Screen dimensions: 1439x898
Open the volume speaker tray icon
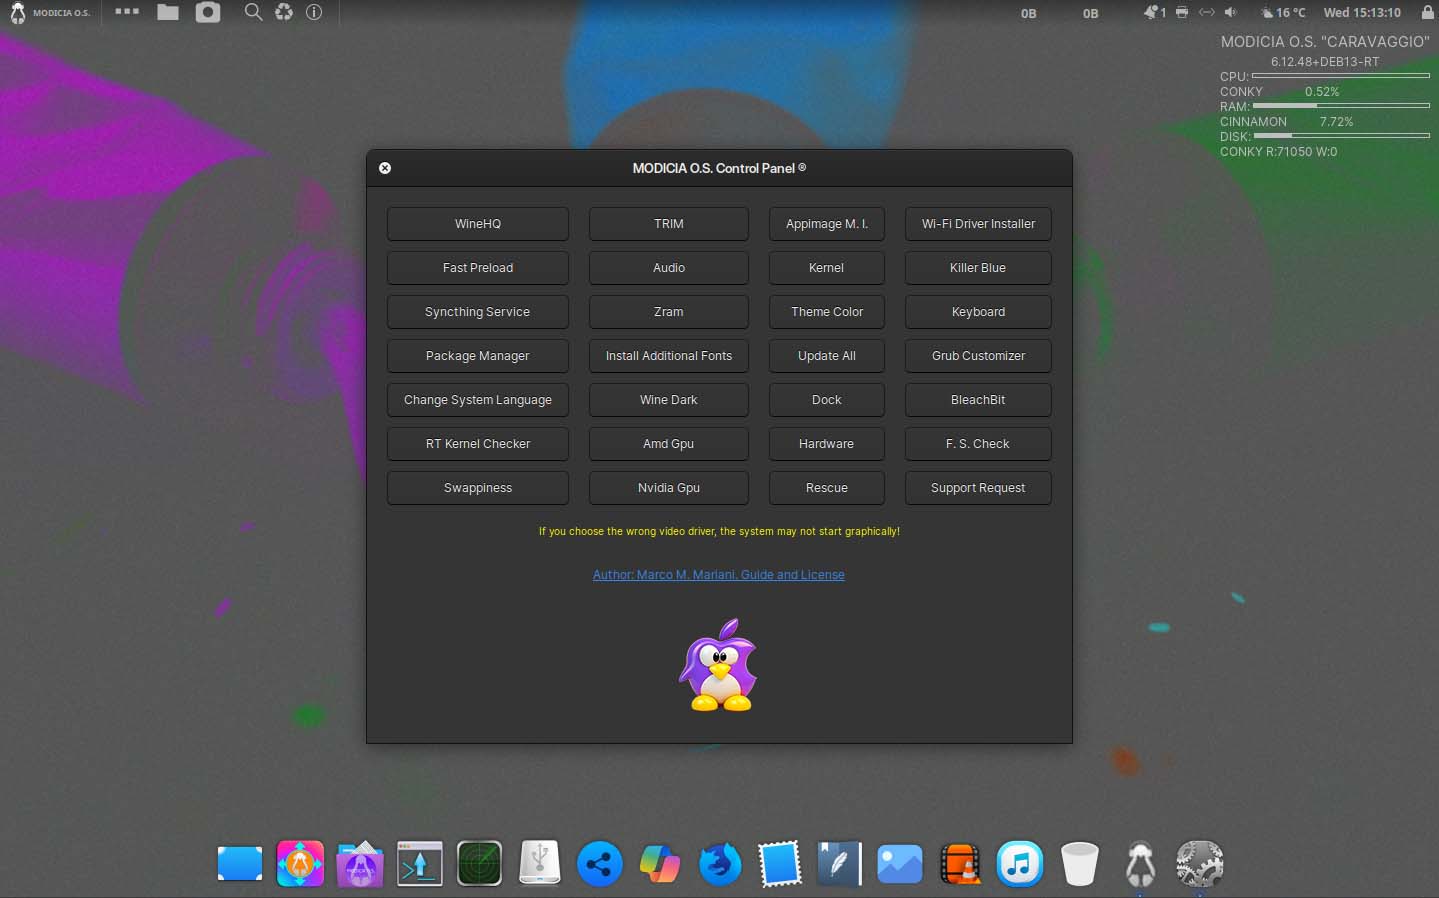click(x=1231, y=12)
